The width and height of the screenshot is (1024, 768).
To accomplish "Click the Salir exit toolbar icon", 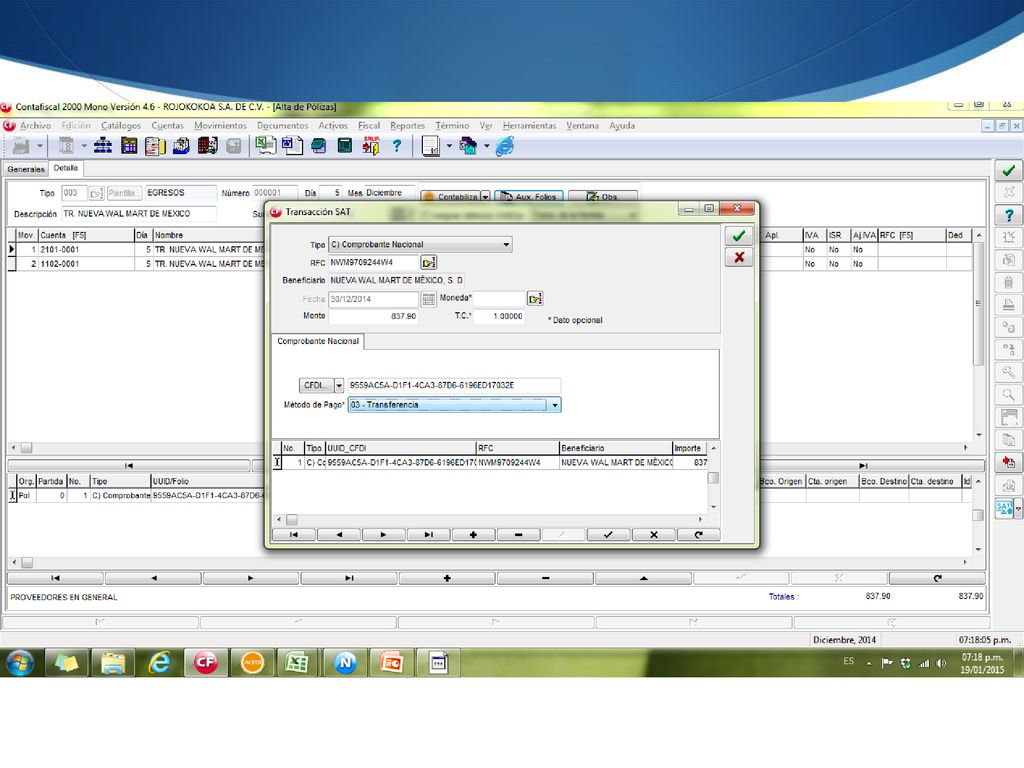I will 371,146.
